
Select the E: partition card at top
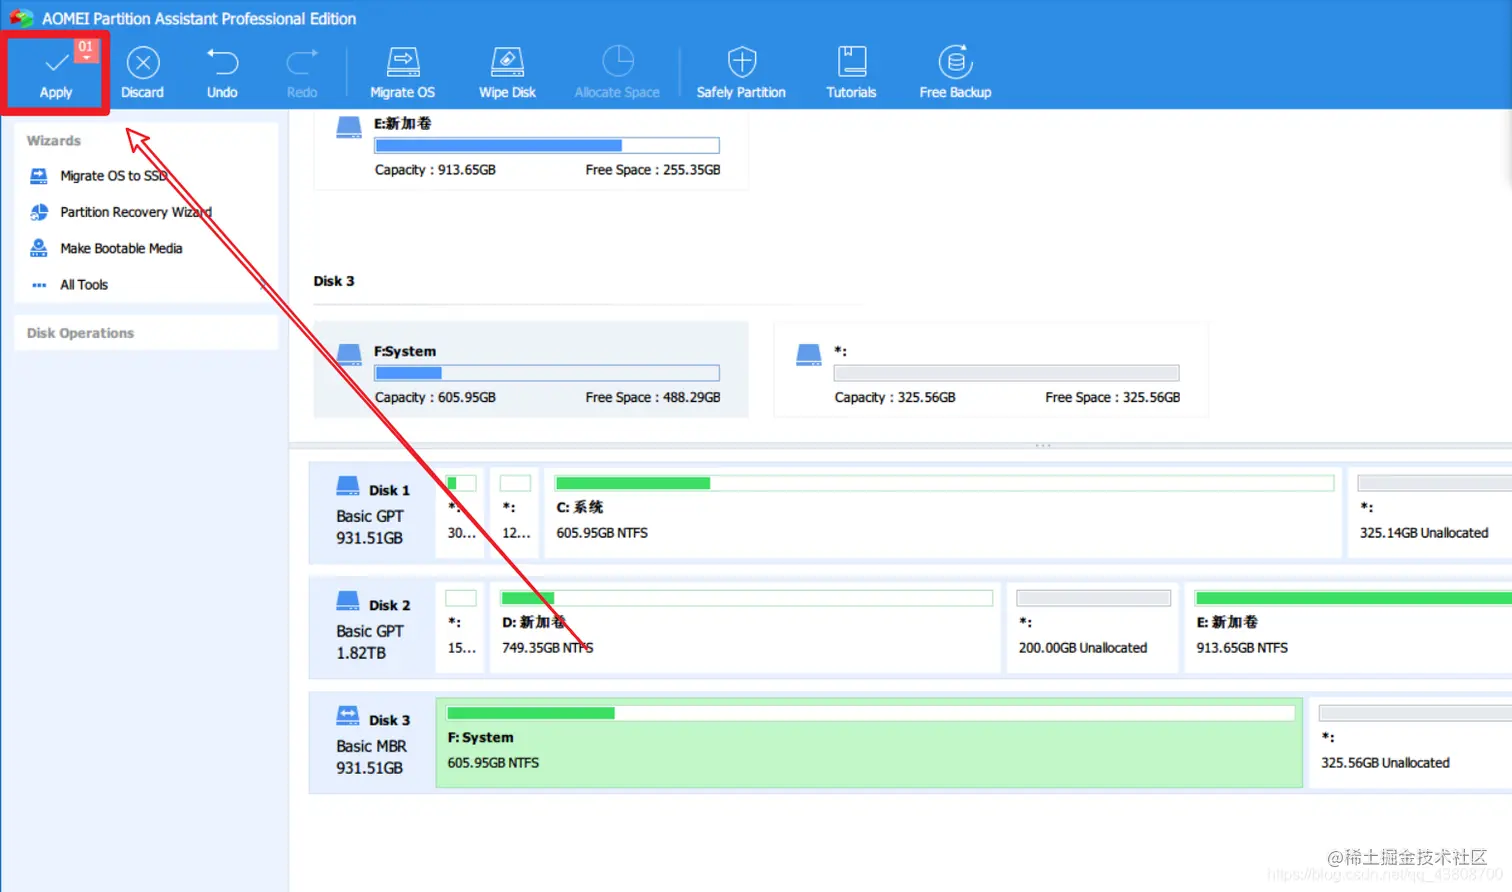531,149
